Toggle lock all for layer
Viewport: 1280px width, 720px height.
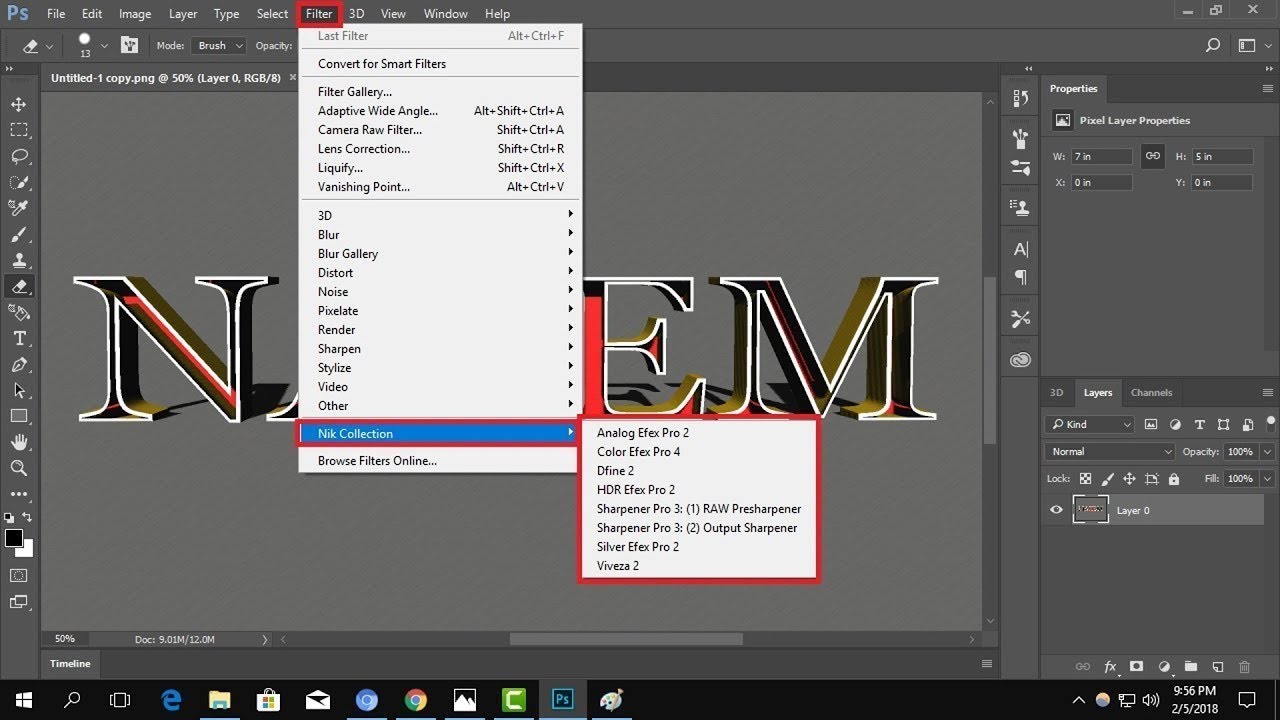pos(1173,479)
